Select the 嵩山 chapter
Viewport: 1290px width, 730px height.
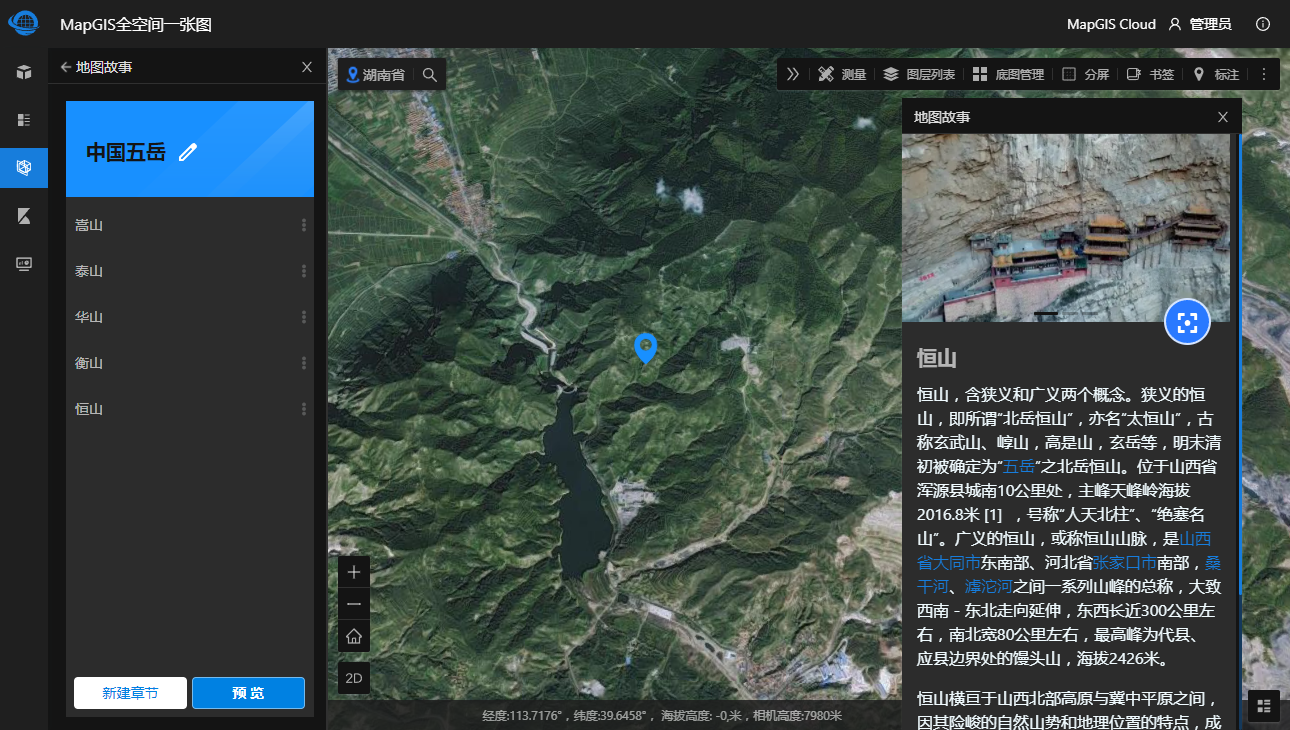click(x=190, y=225)
